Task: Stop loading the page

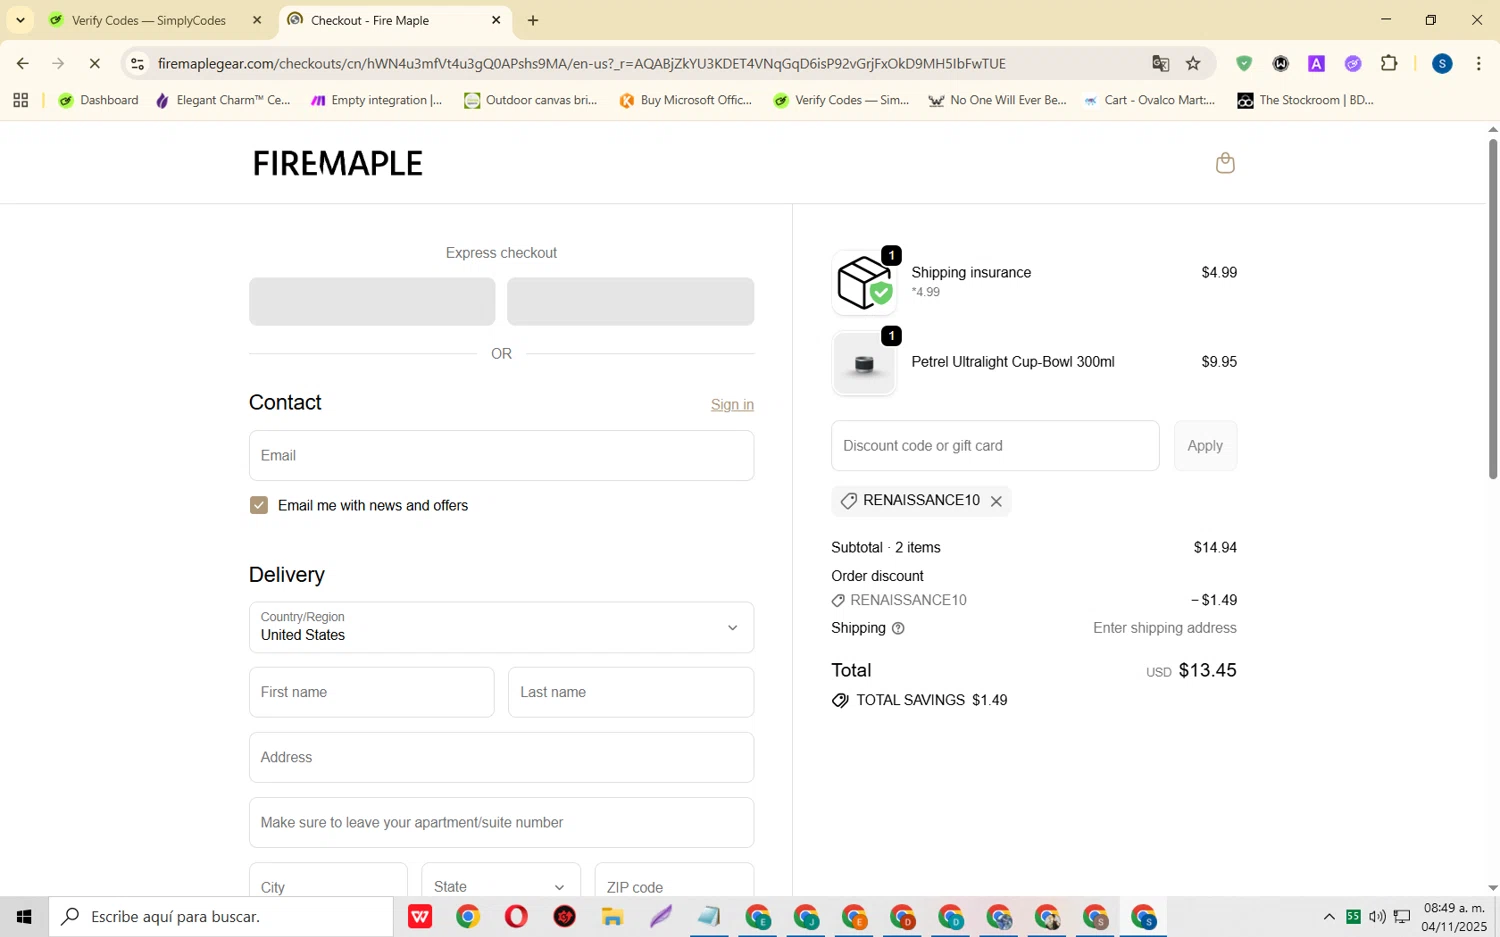Action: (94, 63)
